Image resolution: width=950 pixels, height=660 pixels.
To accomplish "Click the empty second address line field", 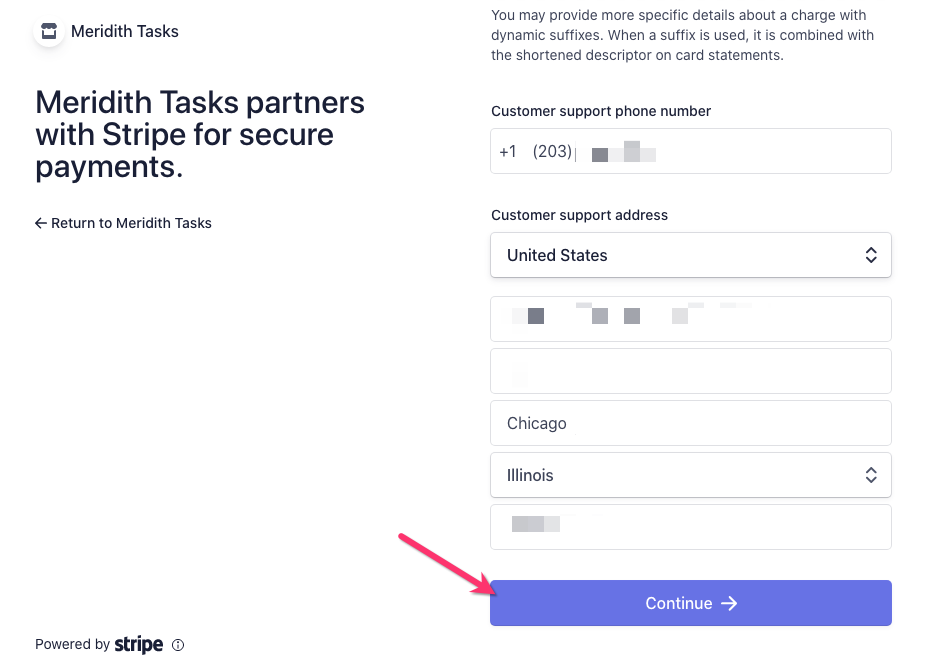I will click(690, 371).
